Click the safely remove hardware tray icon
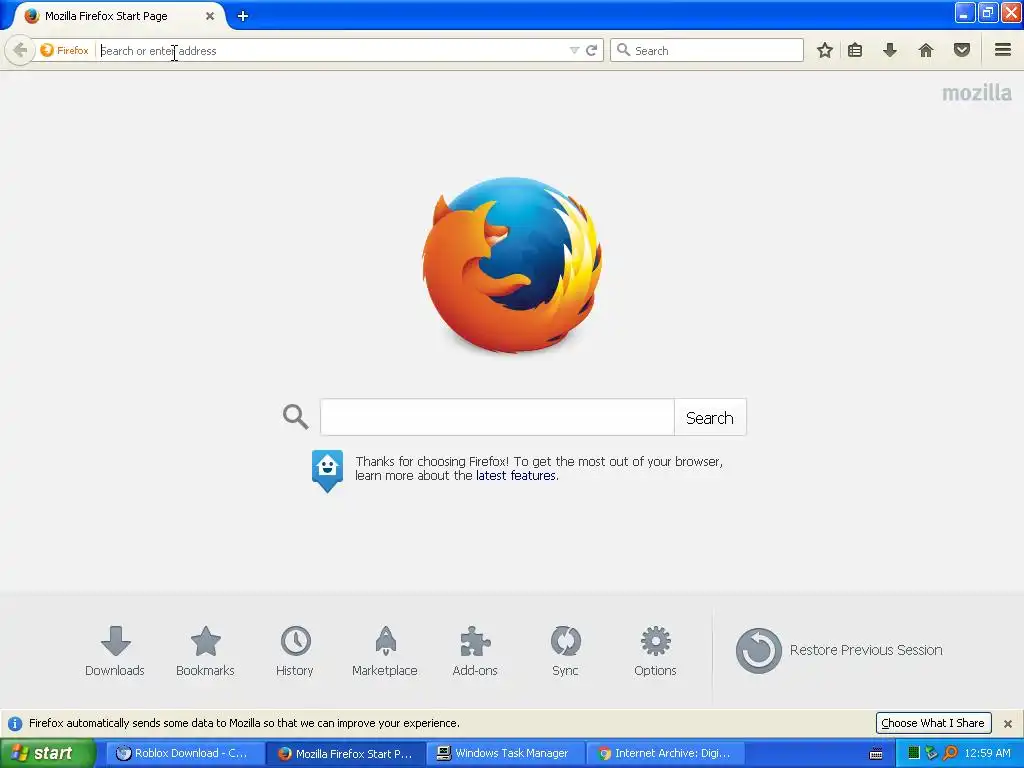 point(932,753)
